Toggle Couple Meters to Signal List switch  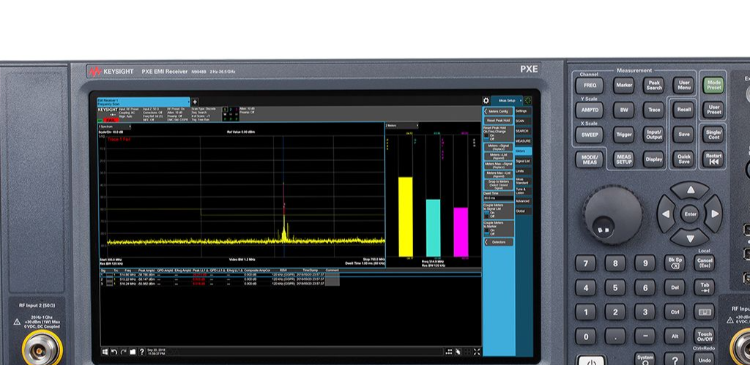click(487, 214)
